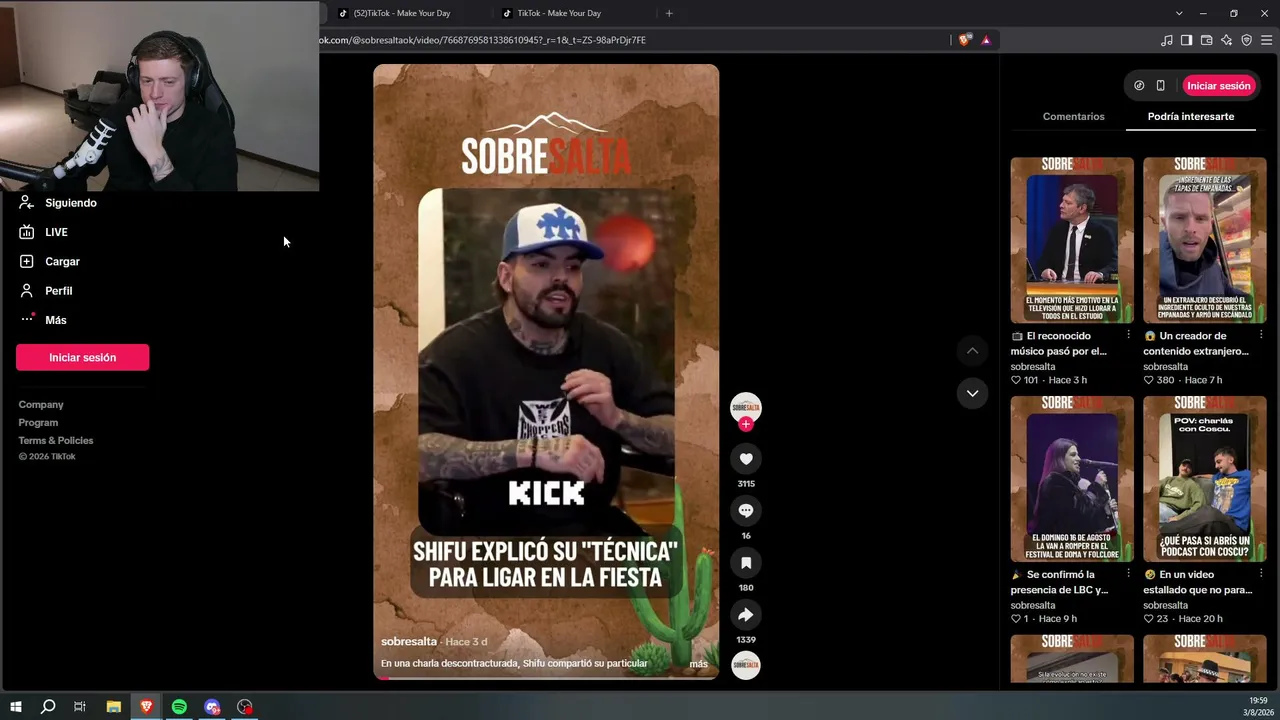The width and height of the screenshot is (1280, 720).
Task: Open the Brave VPN shield icon
Action: point(1247,40)
